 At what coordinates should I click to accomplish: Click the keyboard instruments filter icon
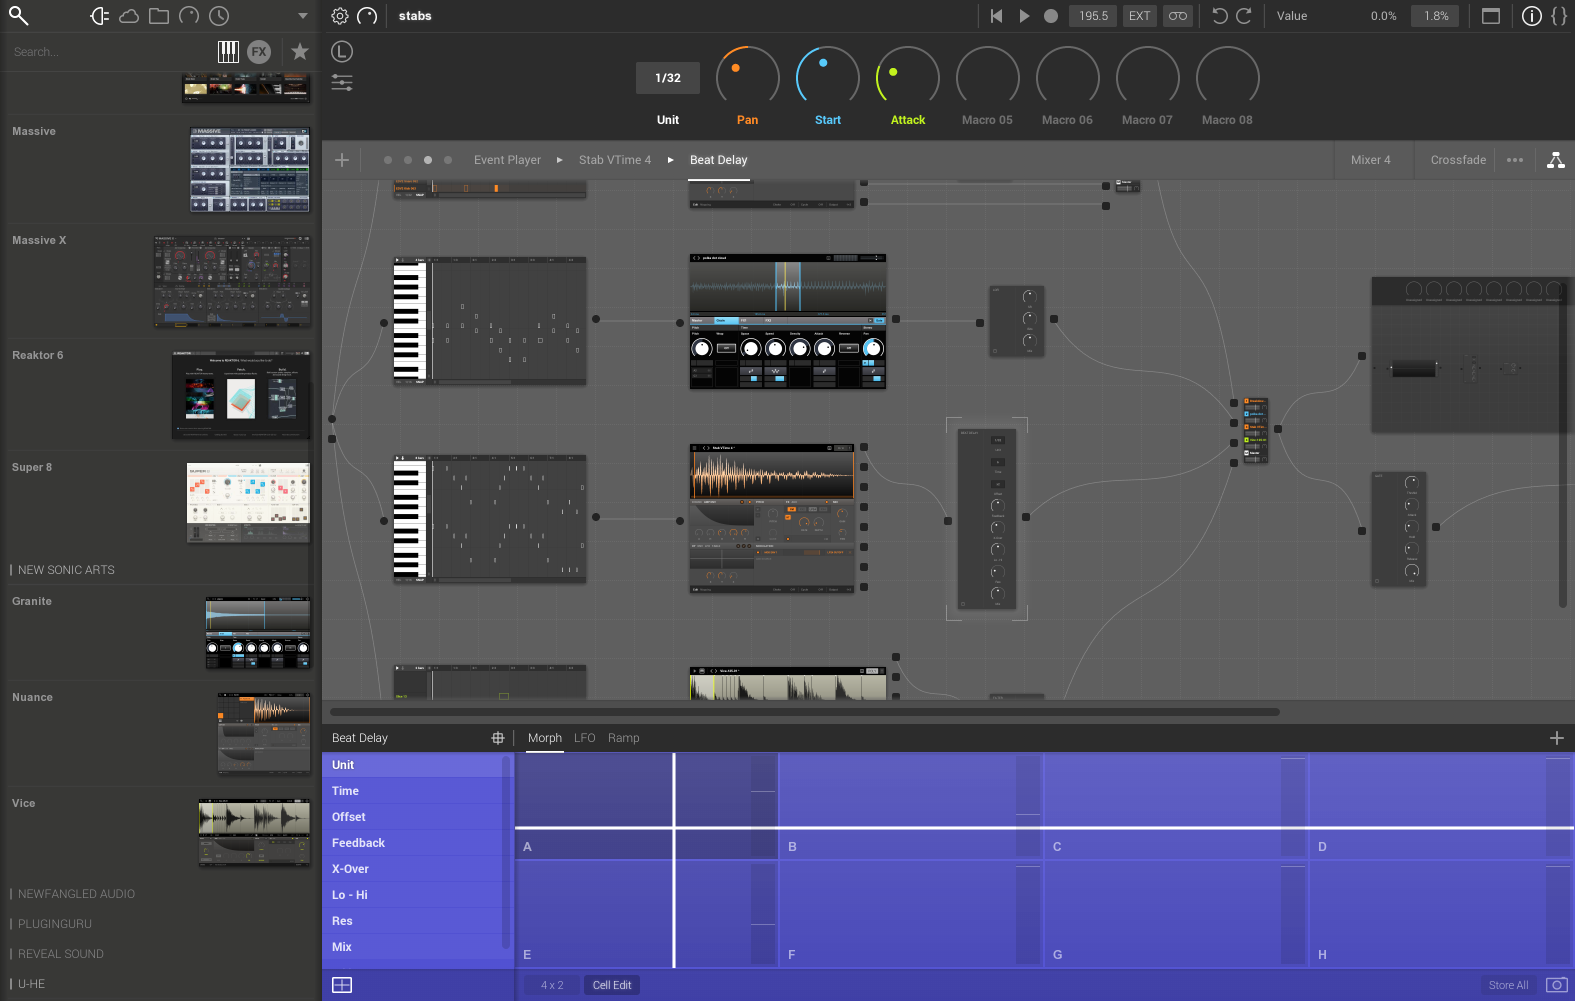tap(228, 52)
